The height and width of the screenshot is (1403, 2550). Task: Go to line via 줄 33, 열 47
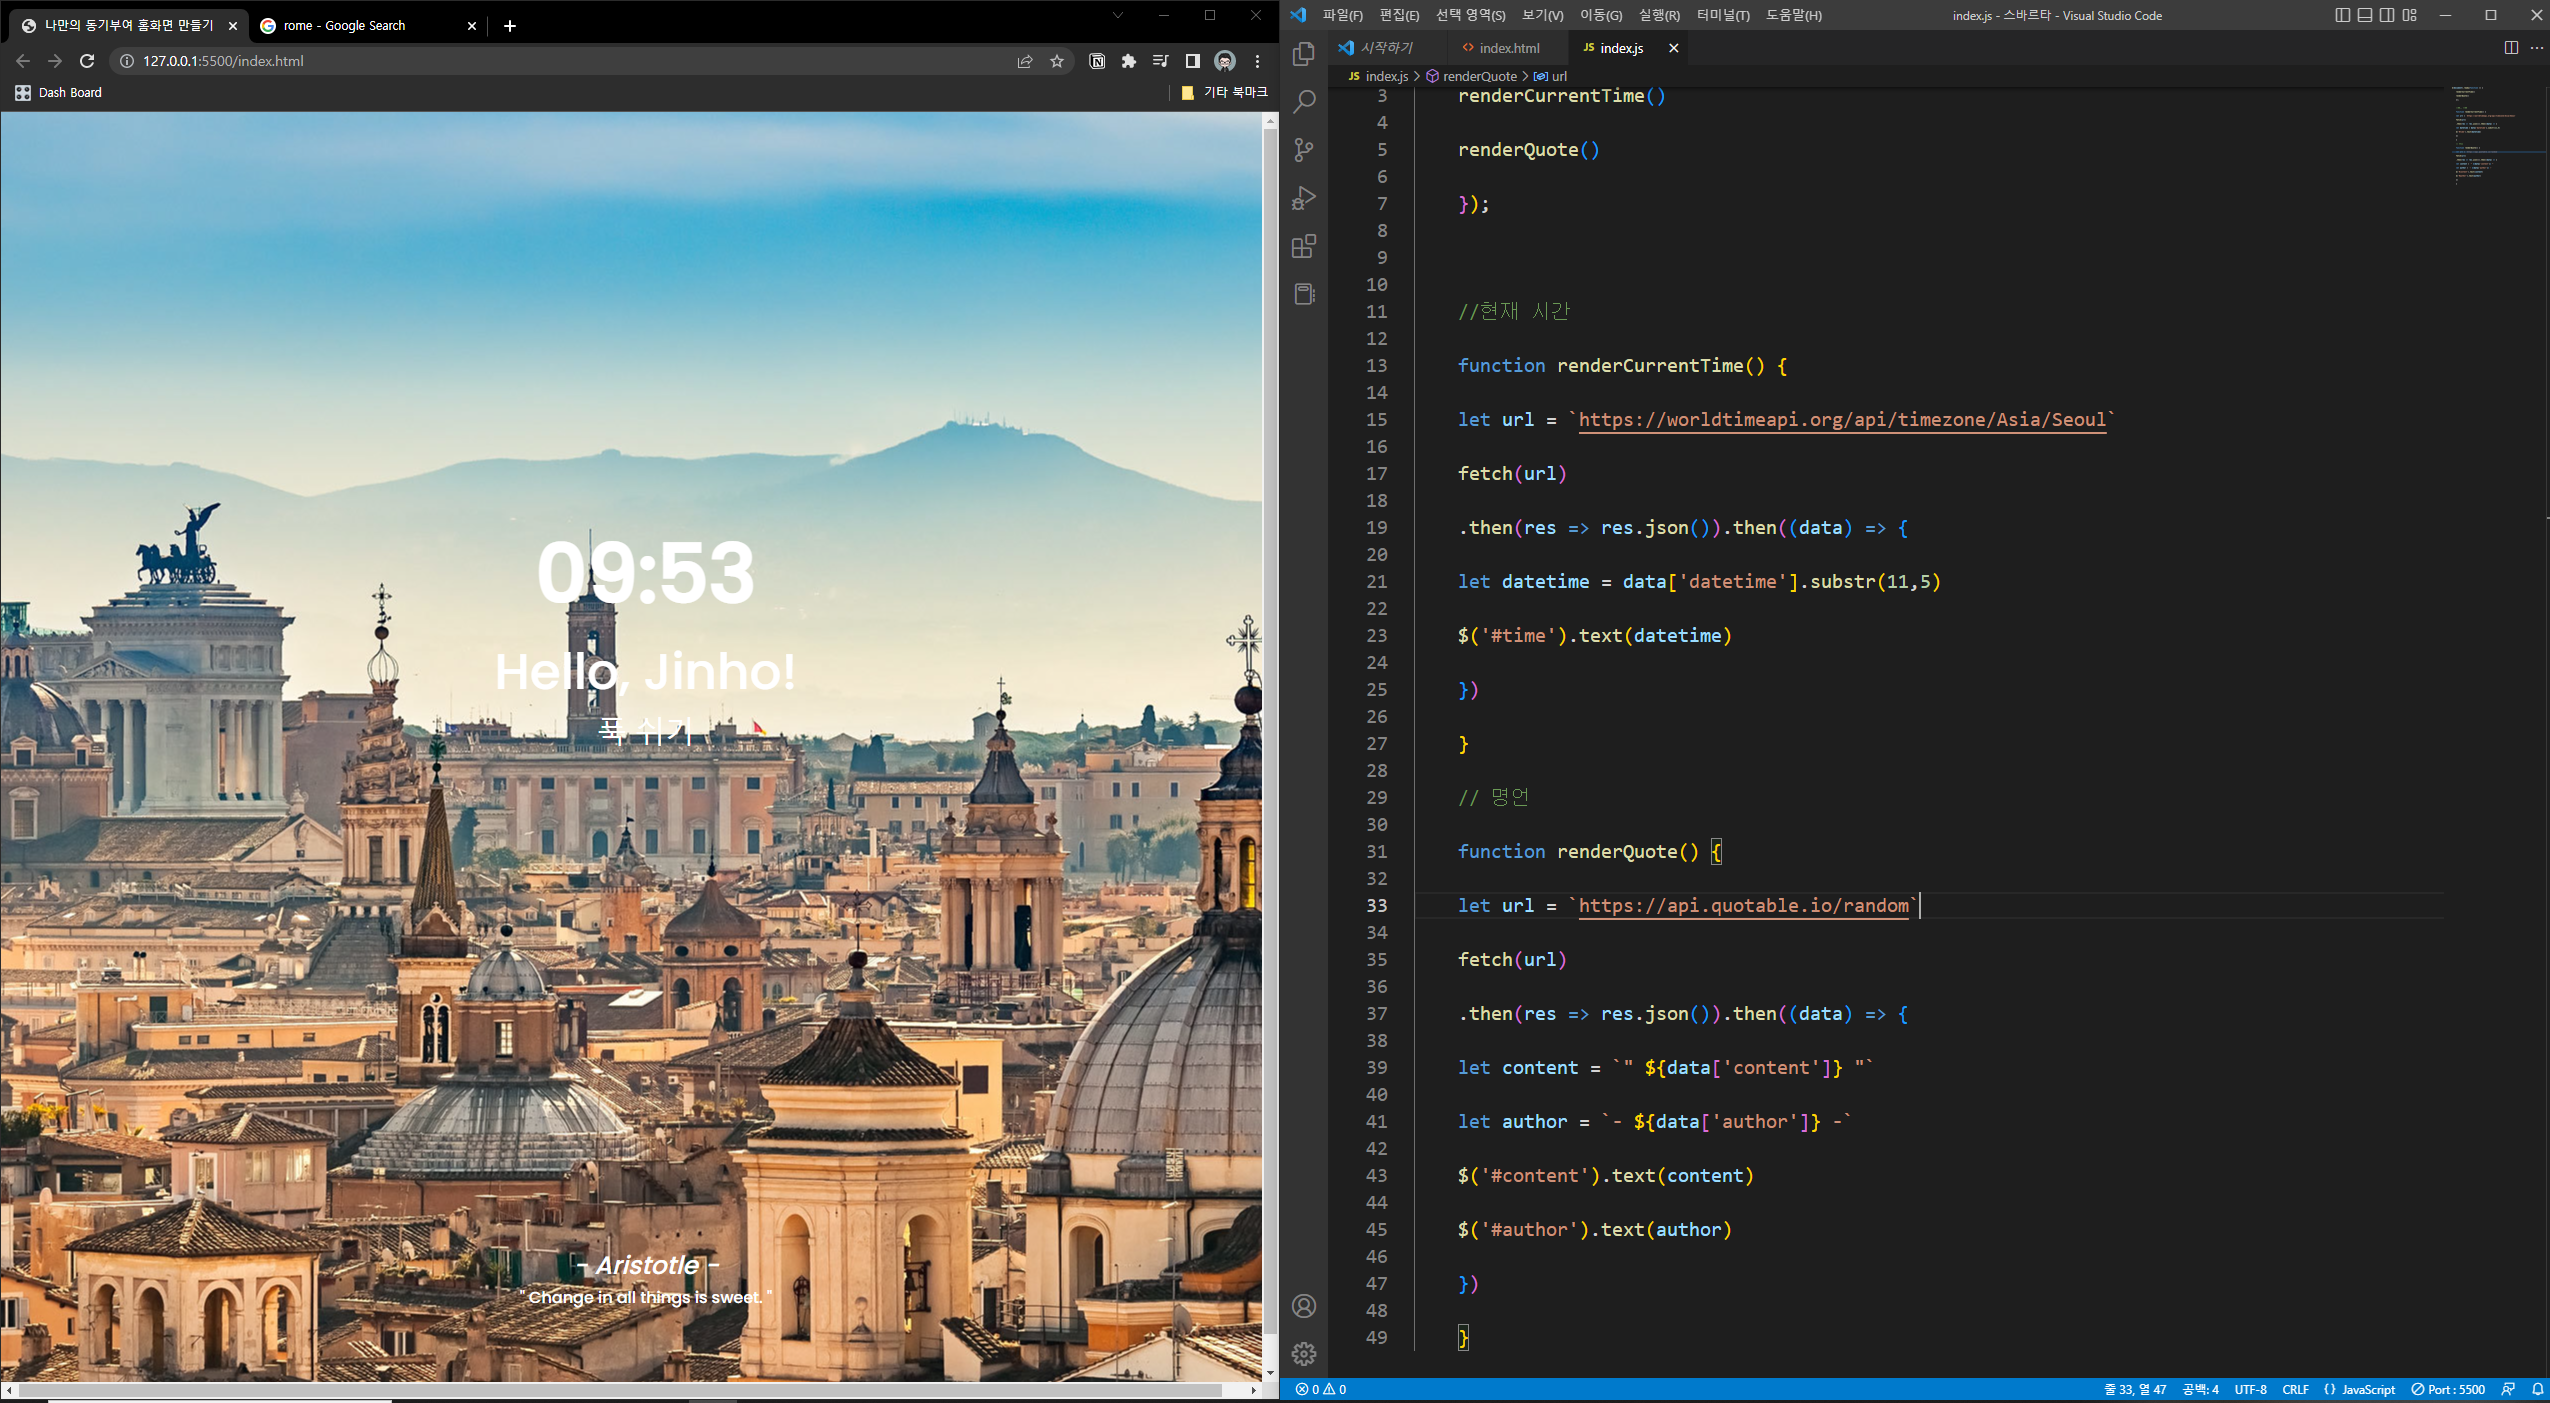(x=2135, y=1389)
